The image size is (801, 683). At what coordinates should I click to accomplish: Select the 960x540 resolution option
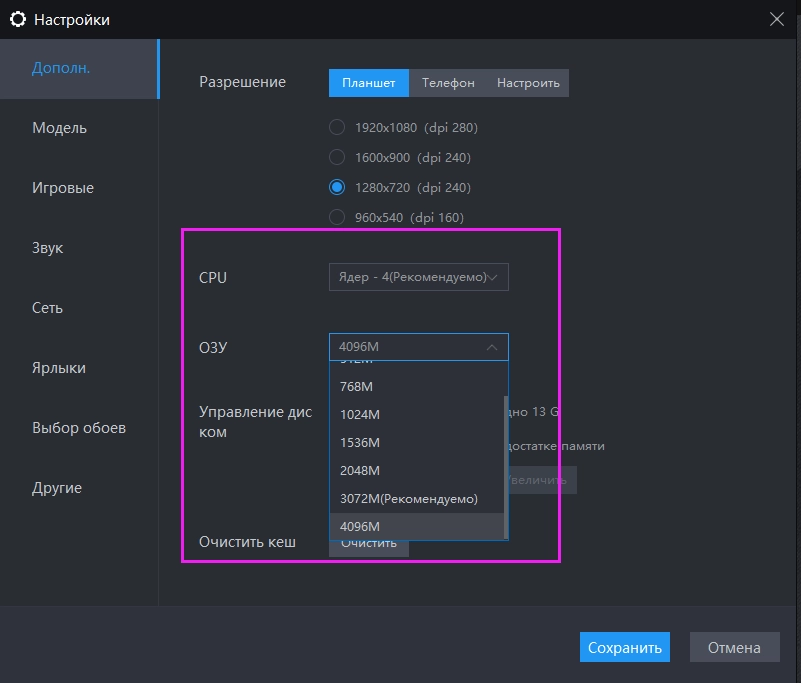click(x=336, y=217)
